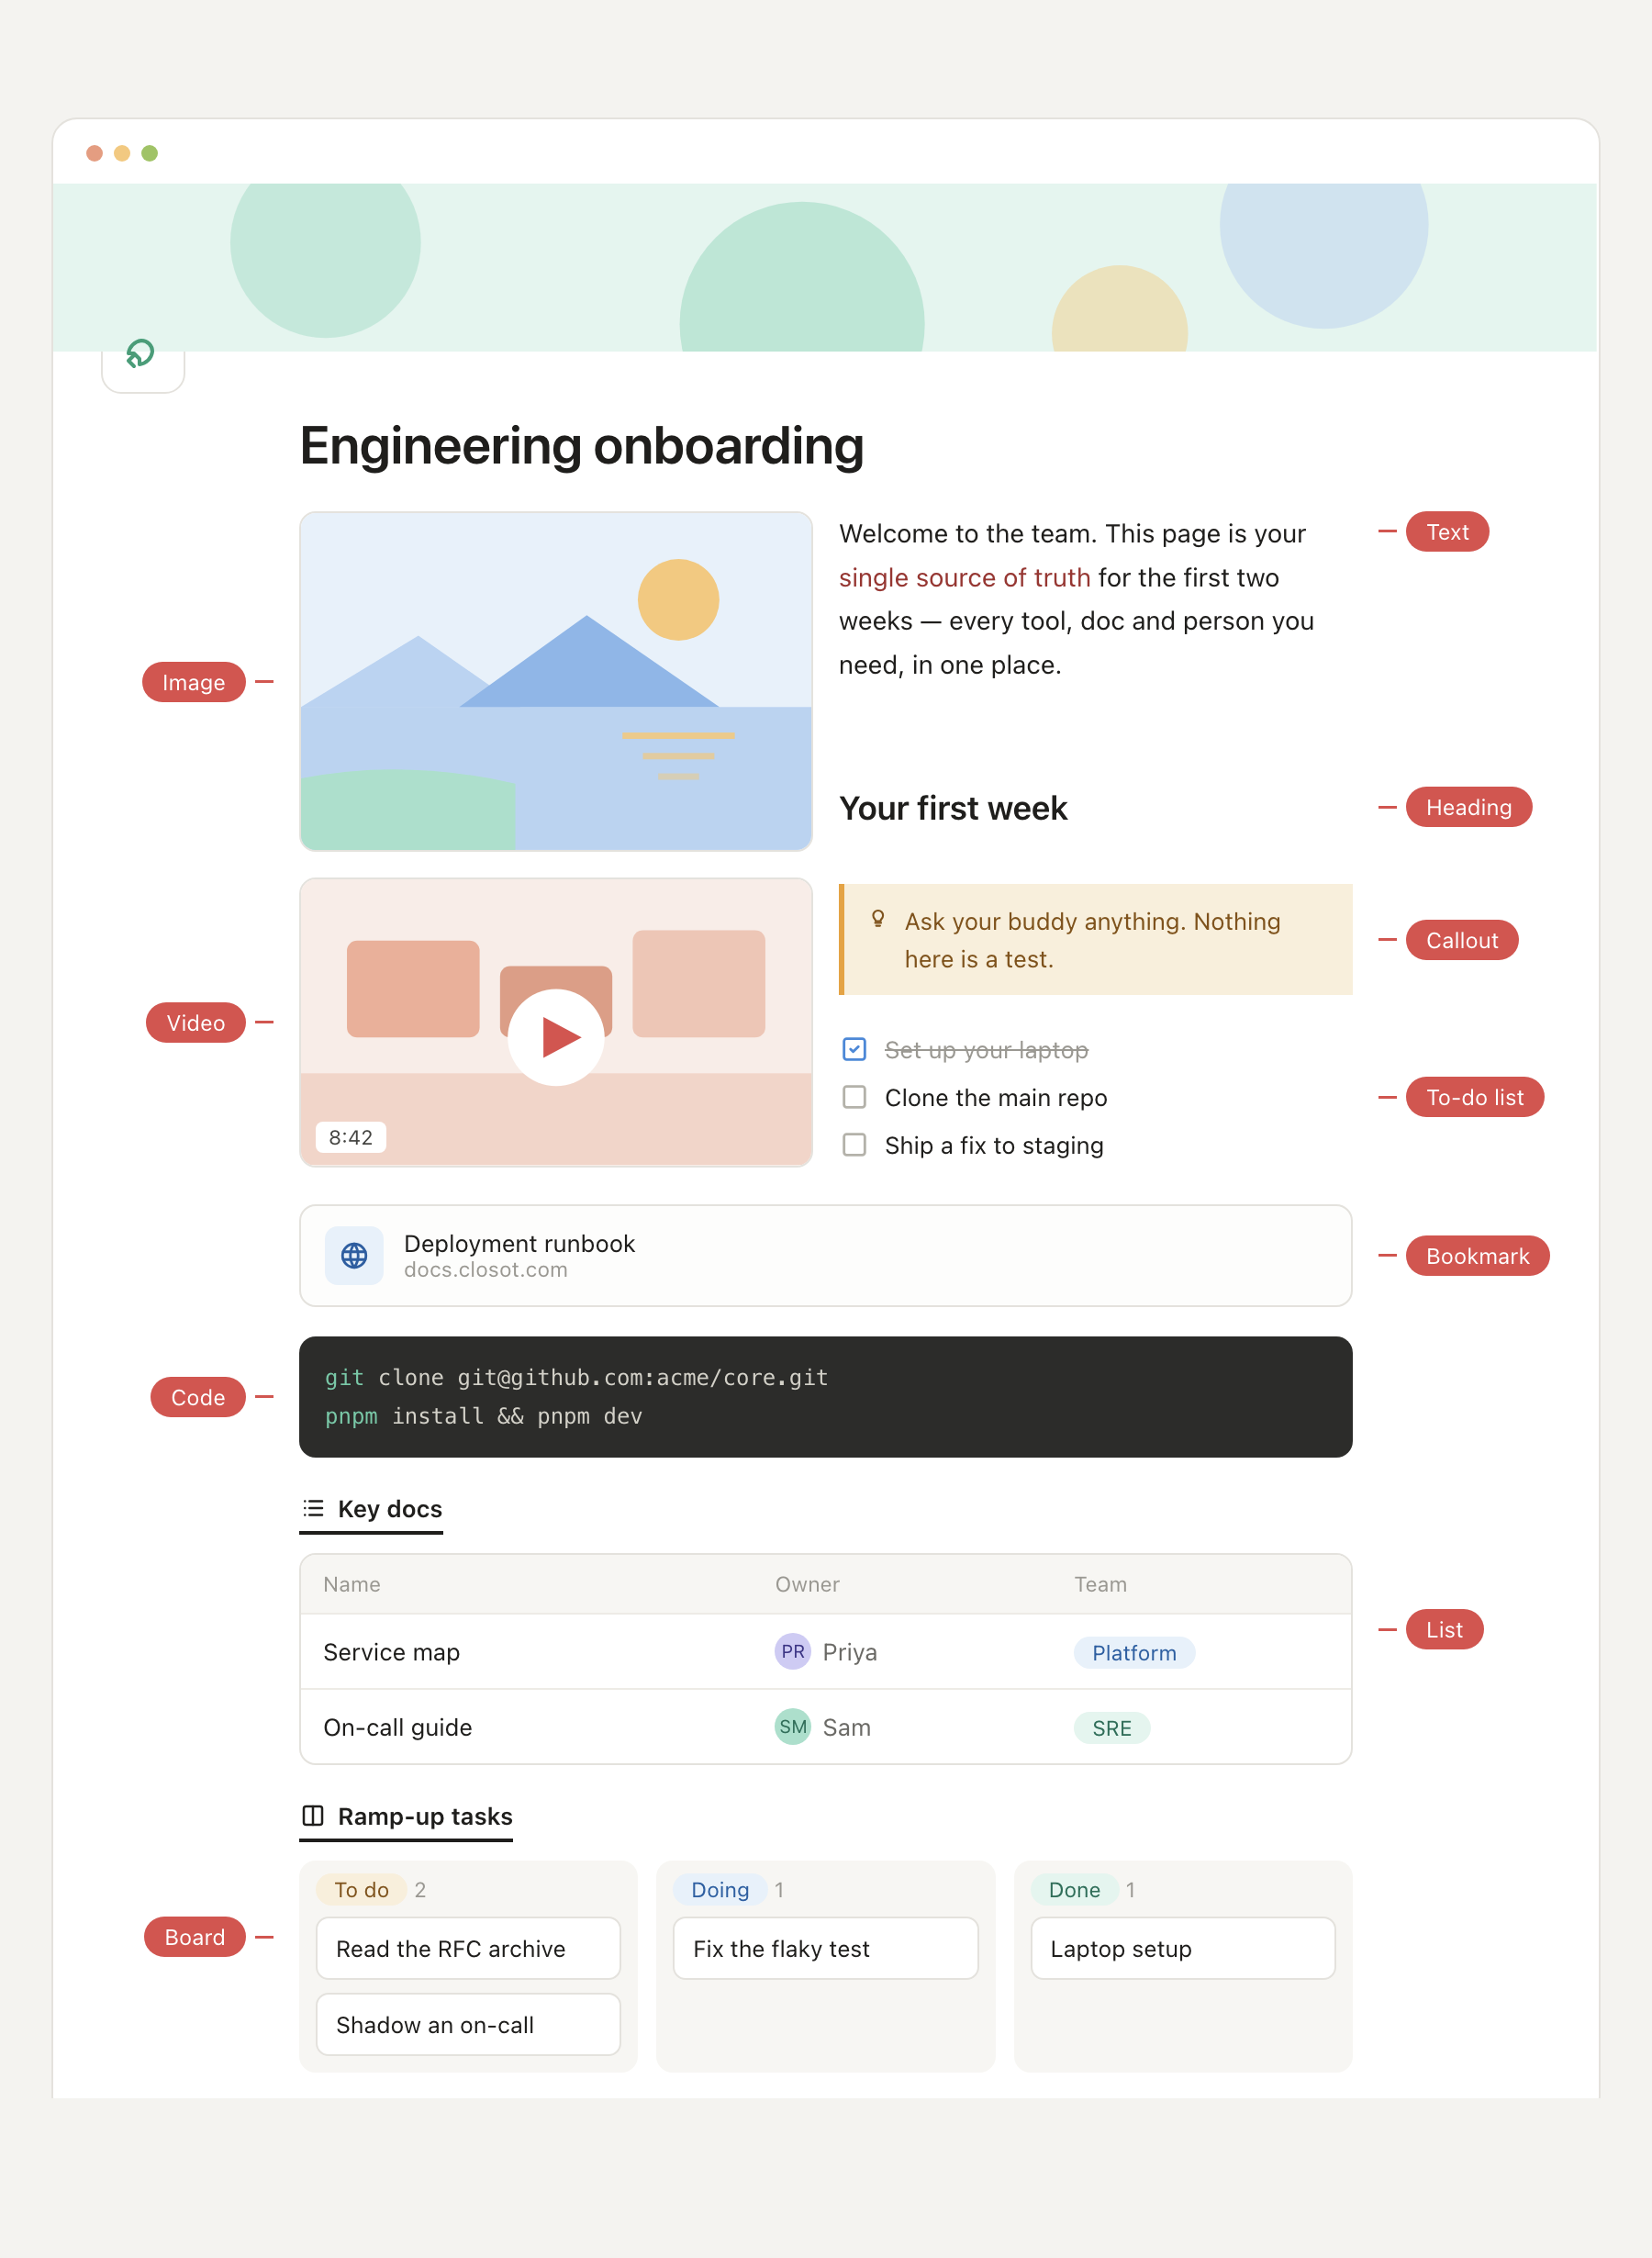Open the Ramp-up tasks view tab
The width and height of the screenshot is (1652, 2258).
point(407,1817)
